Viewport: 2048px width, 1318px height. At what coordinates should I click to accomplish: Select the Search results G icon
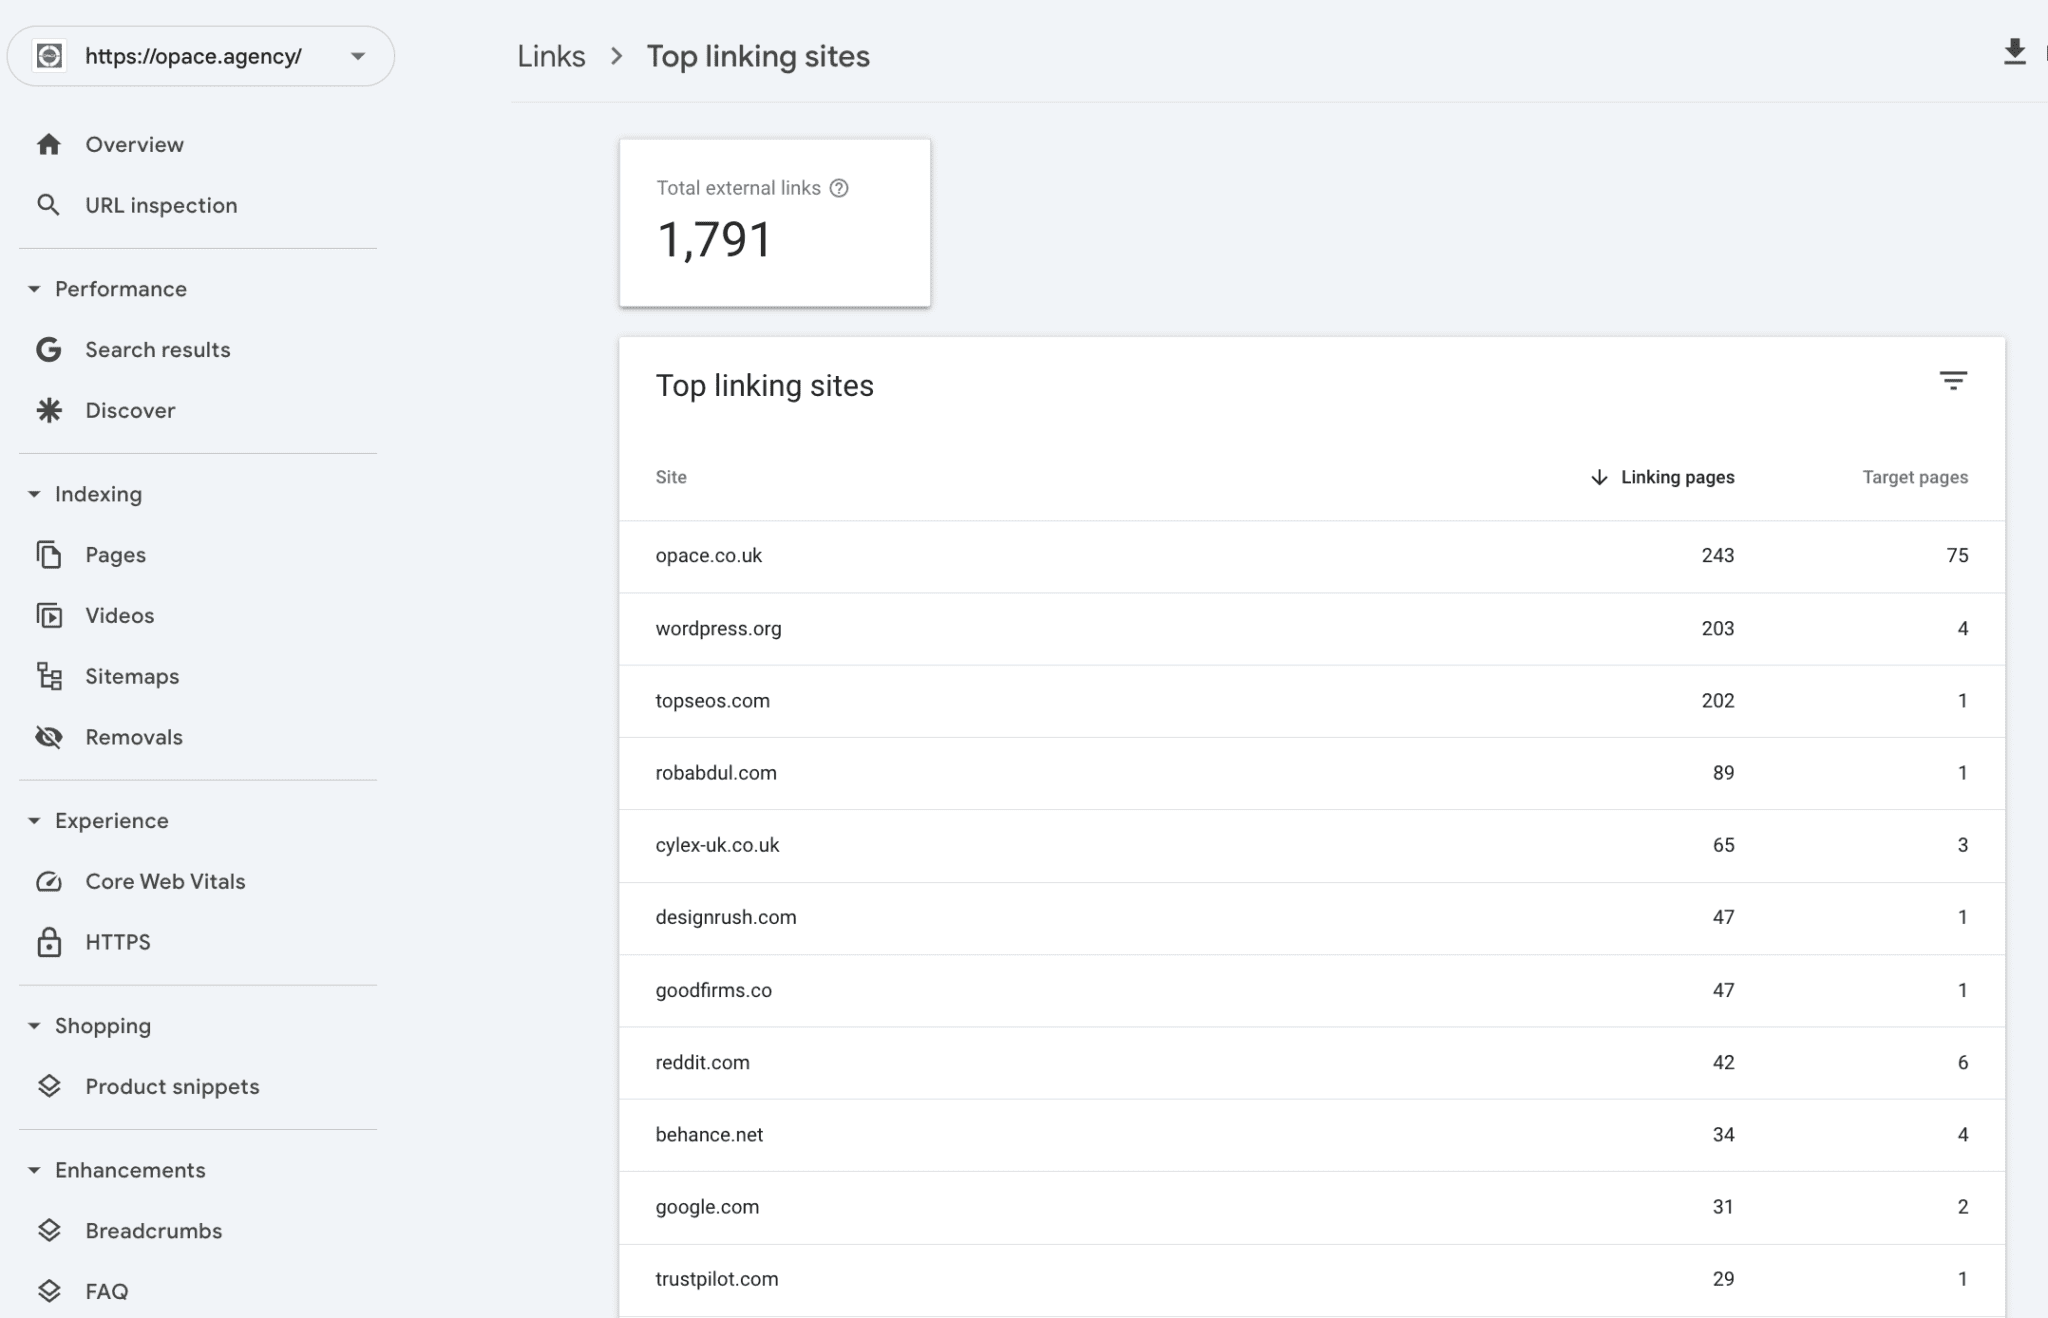[48, 349]
